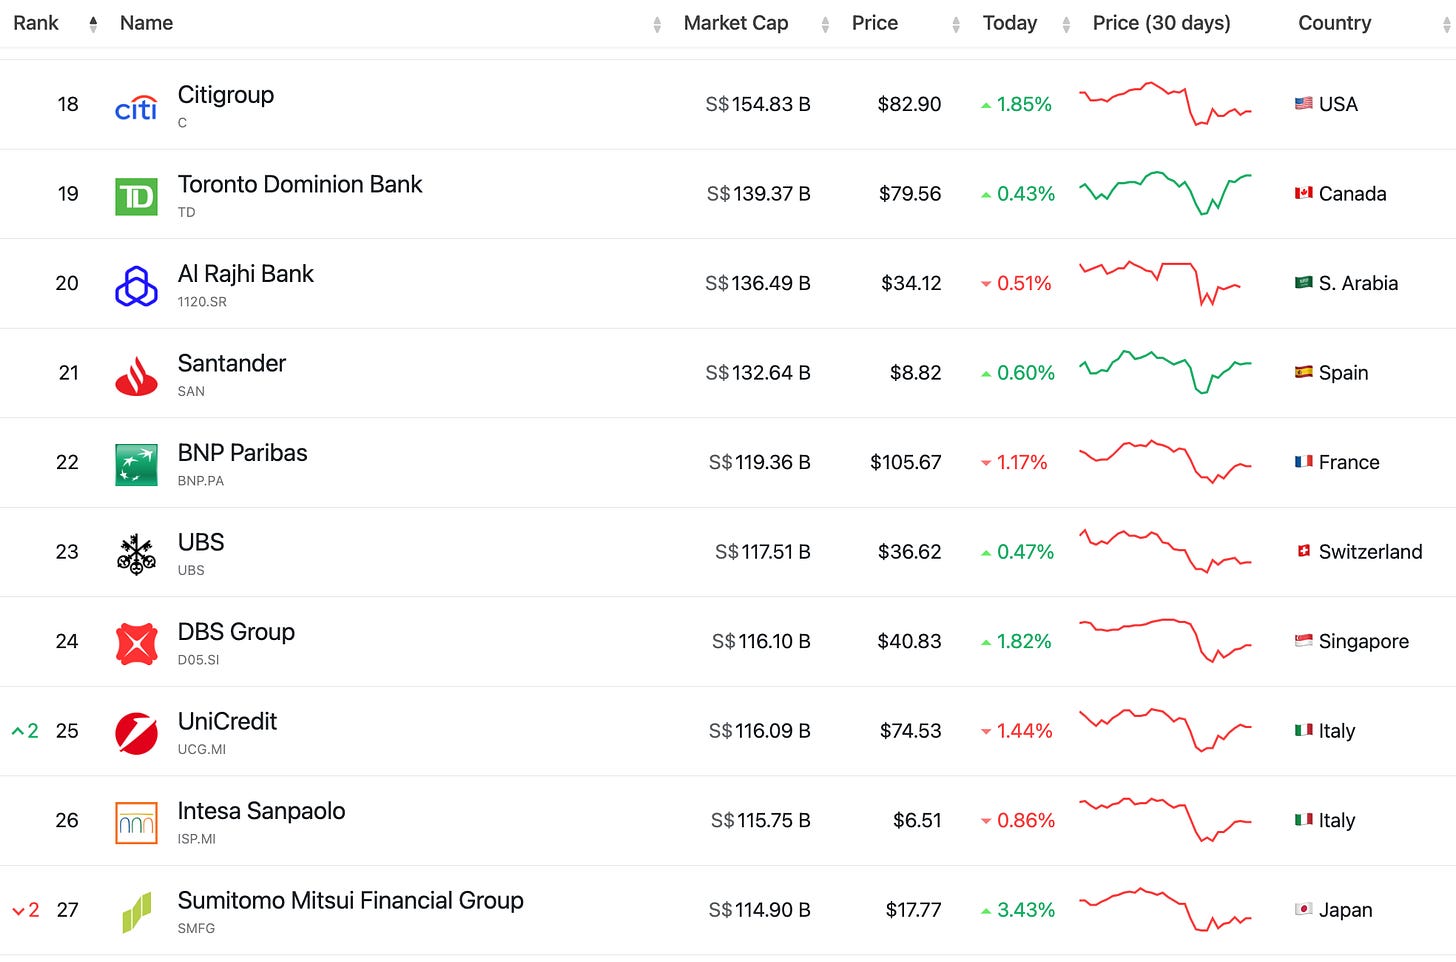Screen dimensions: 1456x962
Task: Open the DBS Group company link
Action: point(237,632)
